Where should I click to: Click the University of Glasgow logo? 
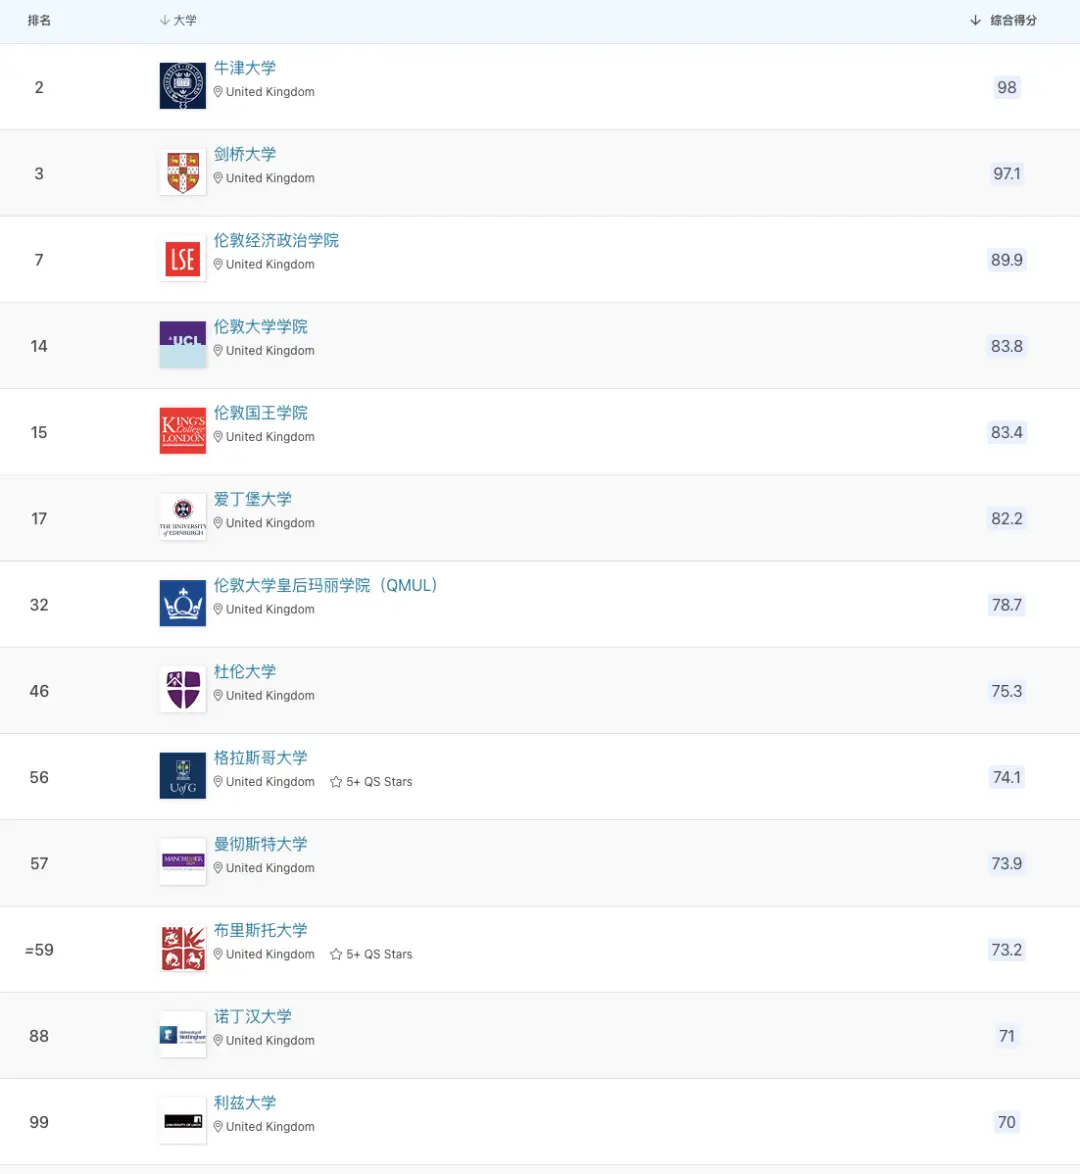click(x=183, y=776)
